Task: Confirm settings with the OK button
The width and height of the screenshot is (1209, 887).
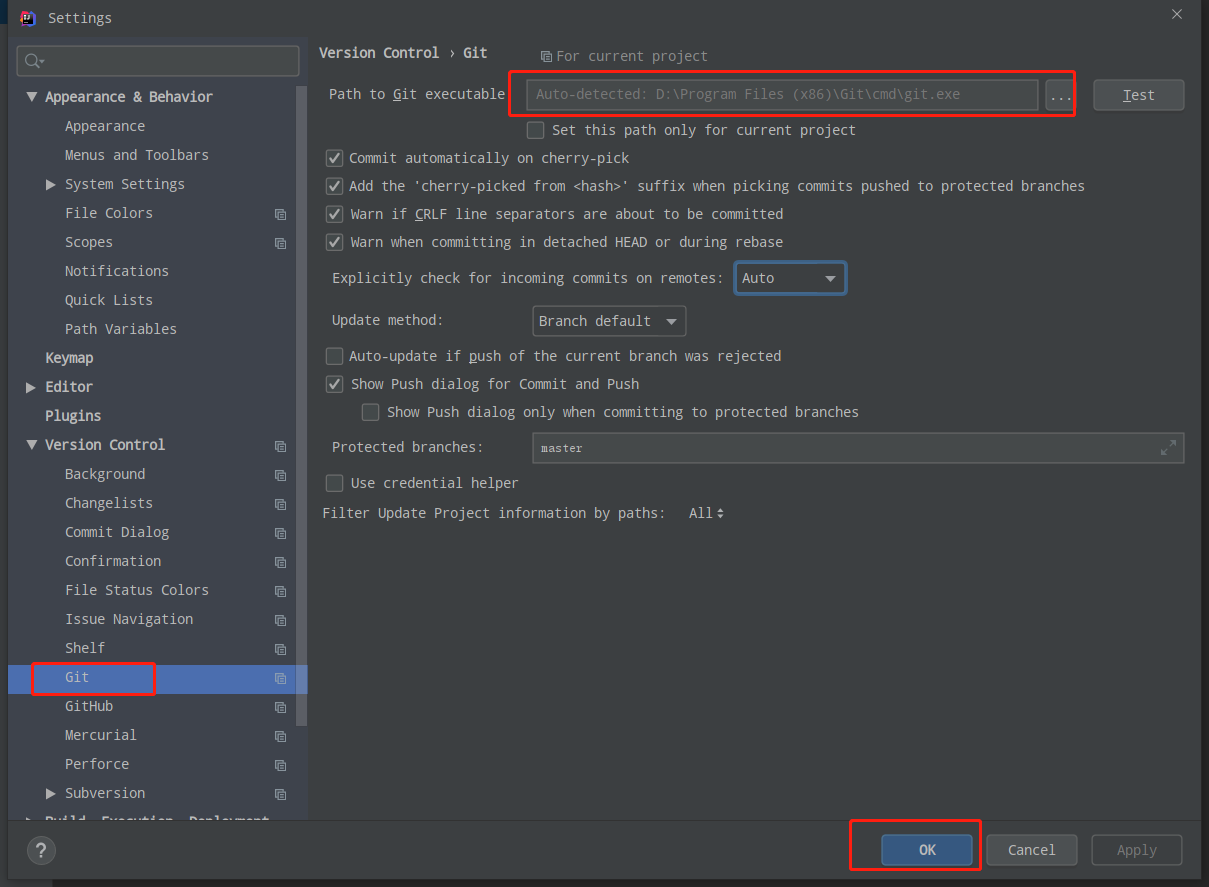Action: click(927, 850)
